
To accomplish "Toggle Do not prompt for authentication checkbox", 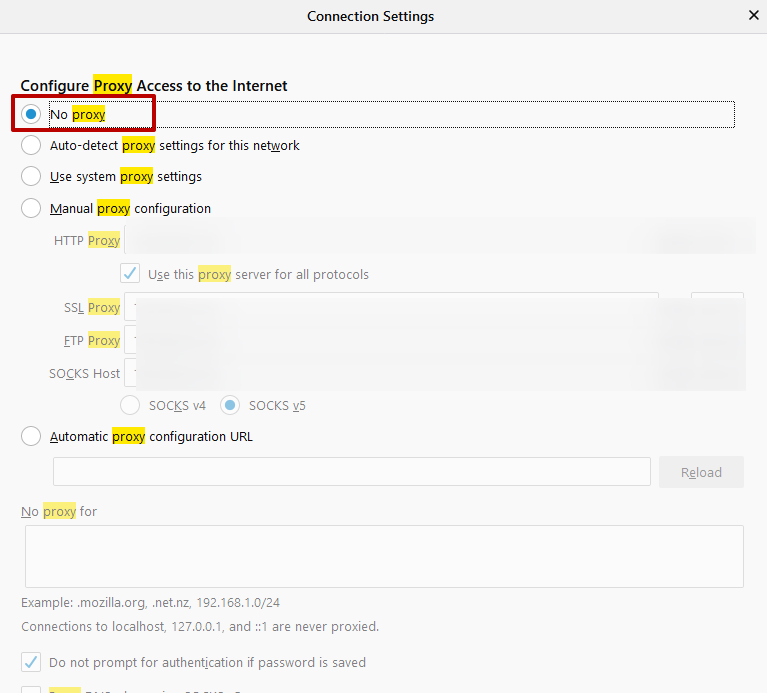I will (31, 662).
